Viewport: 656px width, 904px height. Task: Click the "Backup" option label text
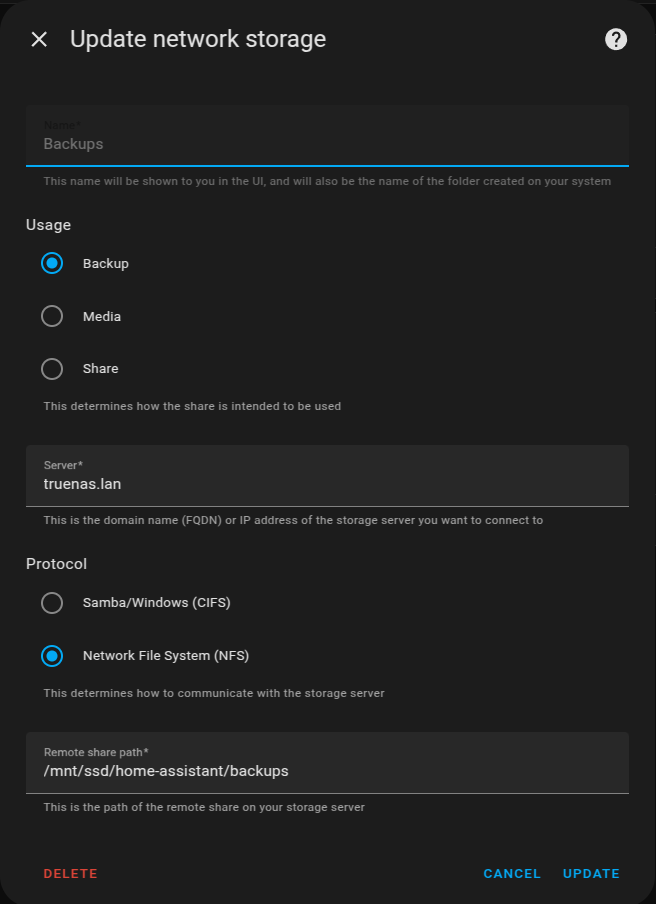(x=106, y=264)
